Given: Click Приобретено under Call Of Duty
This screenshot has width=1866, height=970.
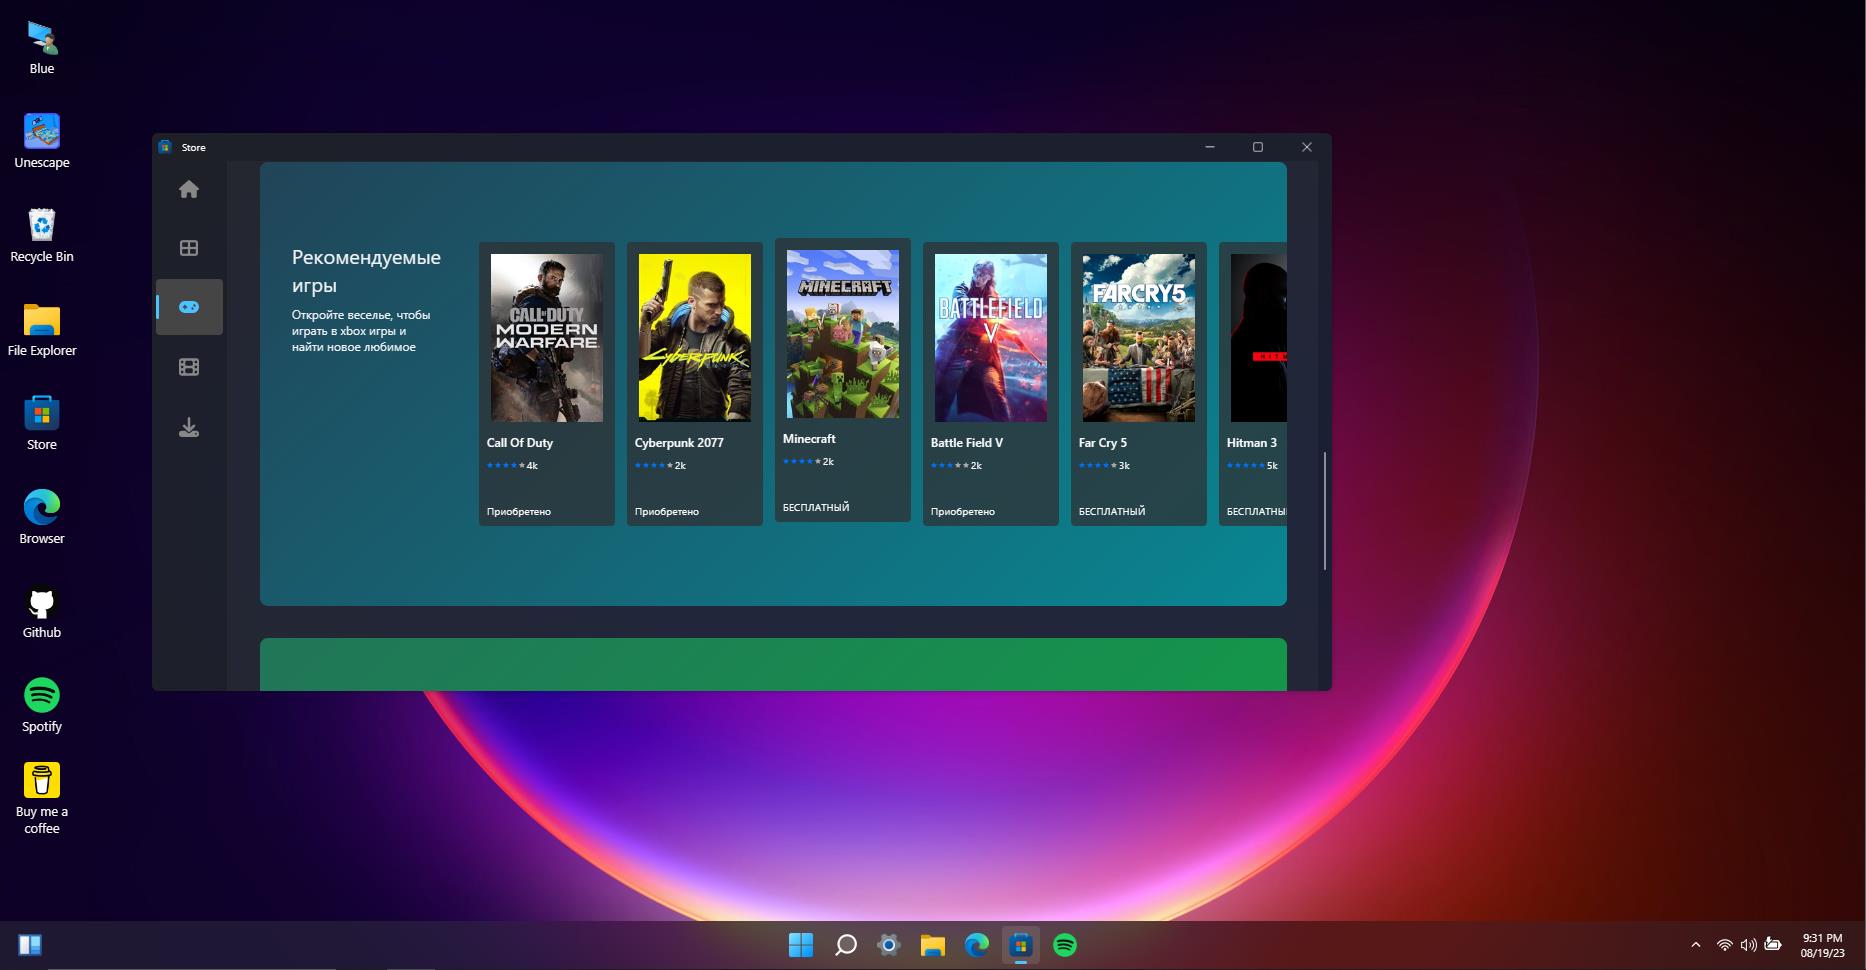Looking at the screenshot, I should click(519, 512).
